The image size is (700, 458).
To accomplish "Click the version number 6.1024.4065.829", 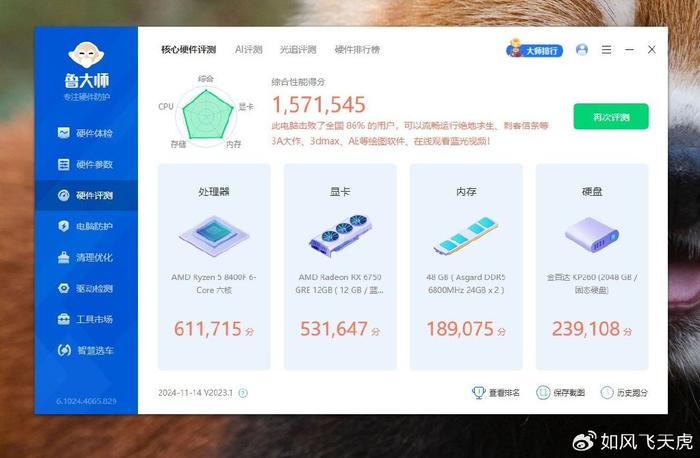I will [86, 401].
